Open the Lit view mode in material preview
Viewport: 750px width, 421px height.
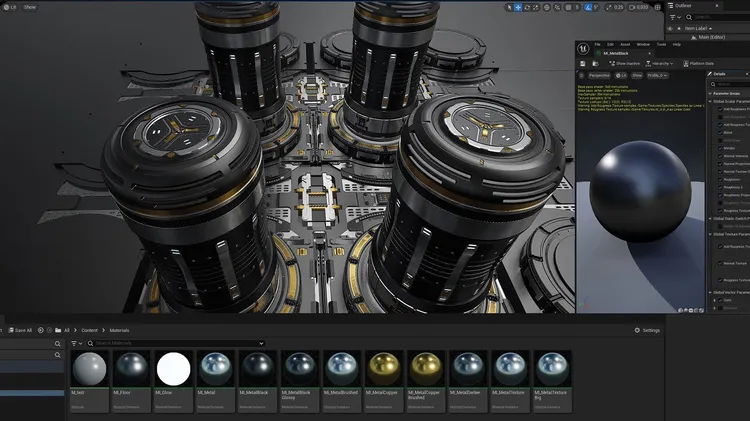621,76
